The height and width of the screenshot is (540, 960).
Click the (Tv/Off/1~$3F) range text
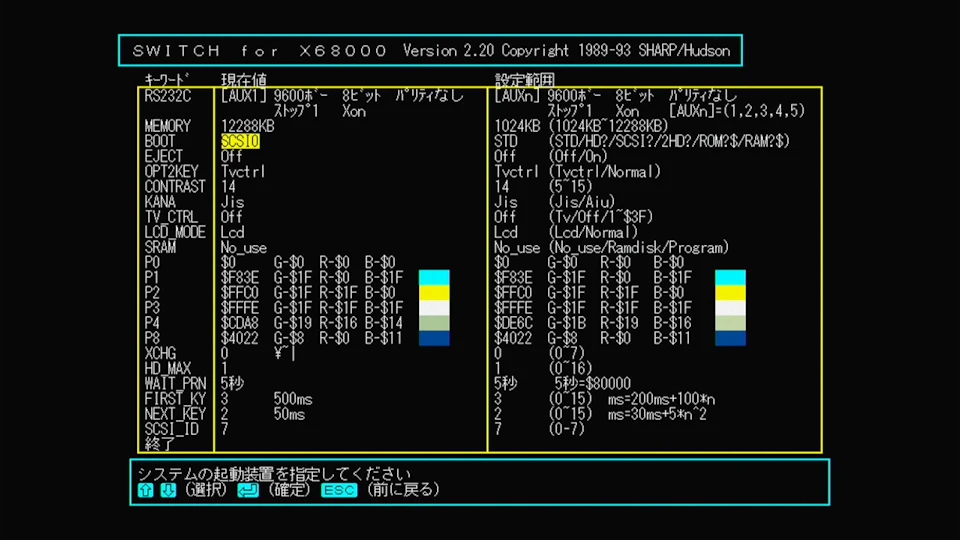(601, 217)
